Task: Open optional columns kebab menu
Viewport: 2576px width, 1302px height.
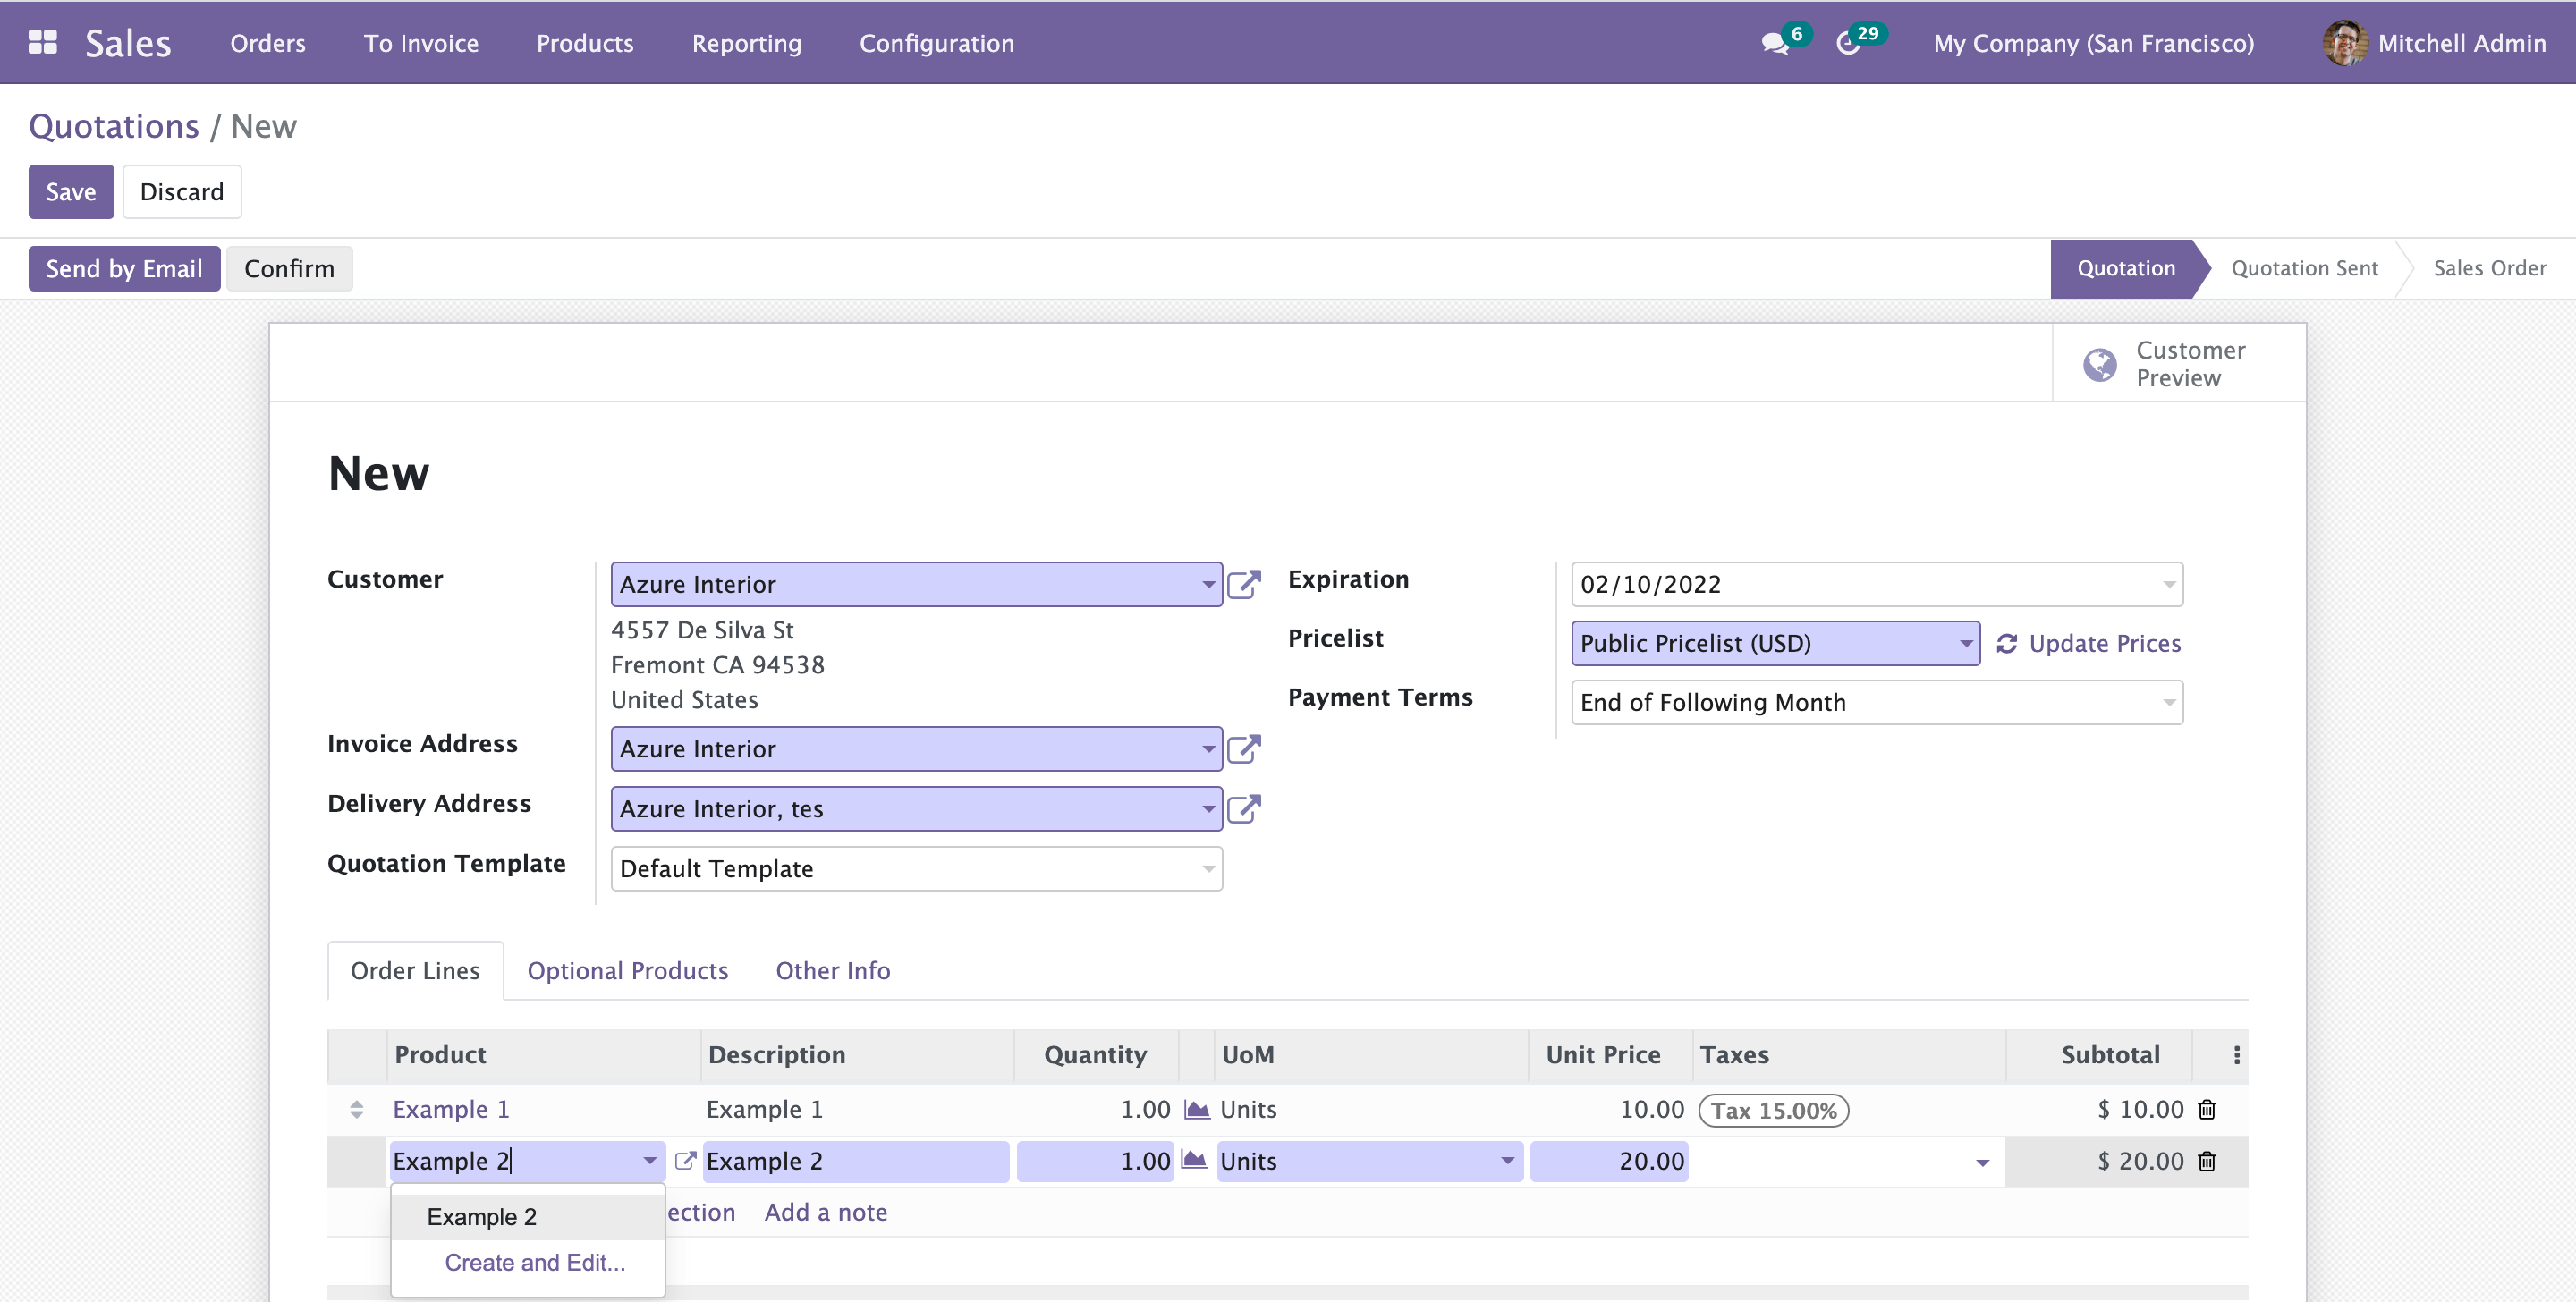Action: click(x=2236, y=1055)
